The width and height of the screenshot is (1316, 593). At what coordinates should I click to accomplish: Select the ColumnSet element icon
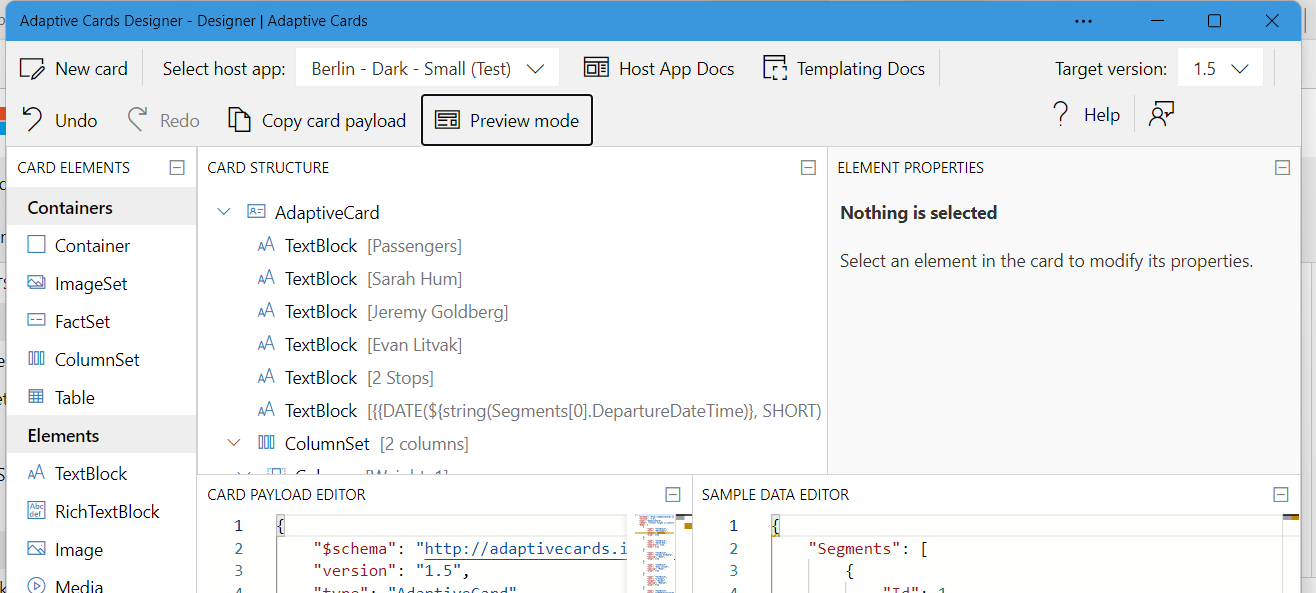click(x=37, y=359)
